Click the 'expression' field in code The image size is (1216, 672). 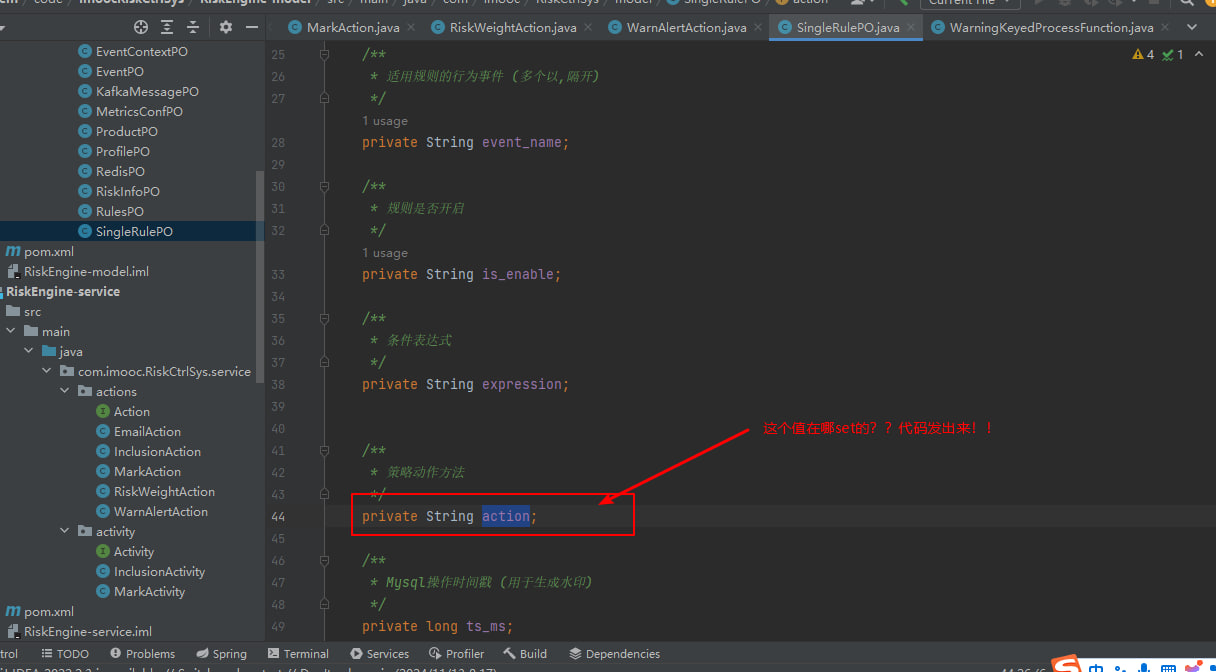click(521, 384)
